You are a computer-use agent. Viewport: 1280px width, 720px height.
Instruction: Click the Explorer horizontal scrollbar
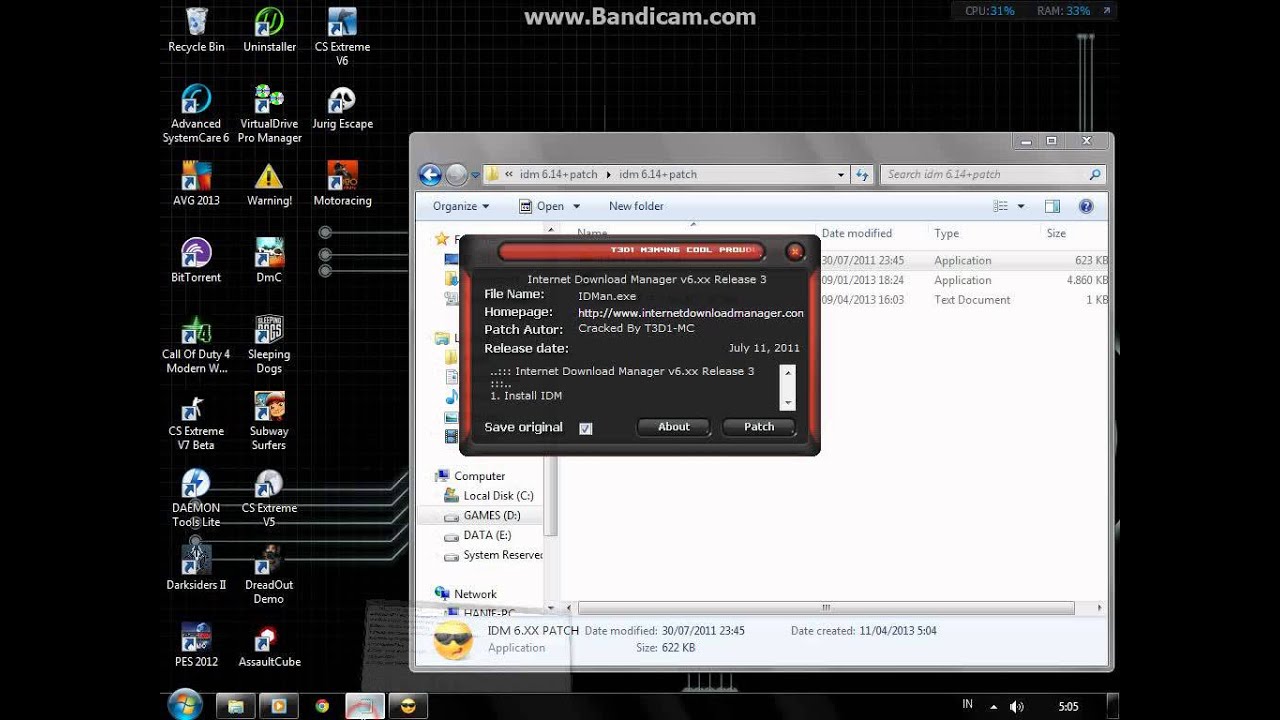tap(826, 607)
